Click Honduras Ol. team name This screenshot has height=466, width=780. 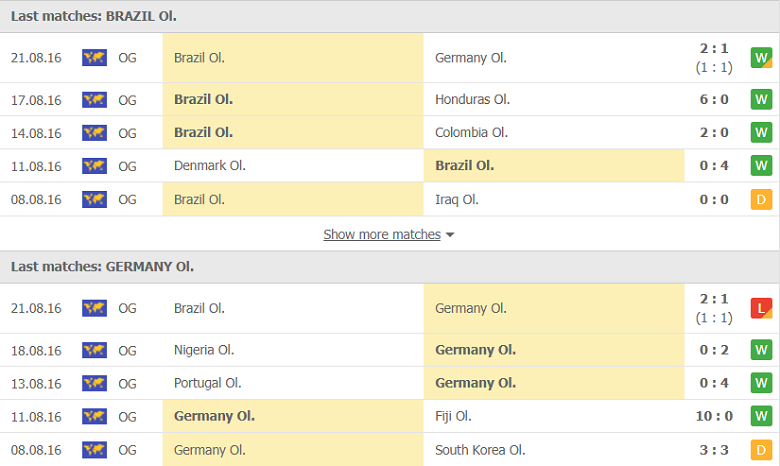pos(472,99)
